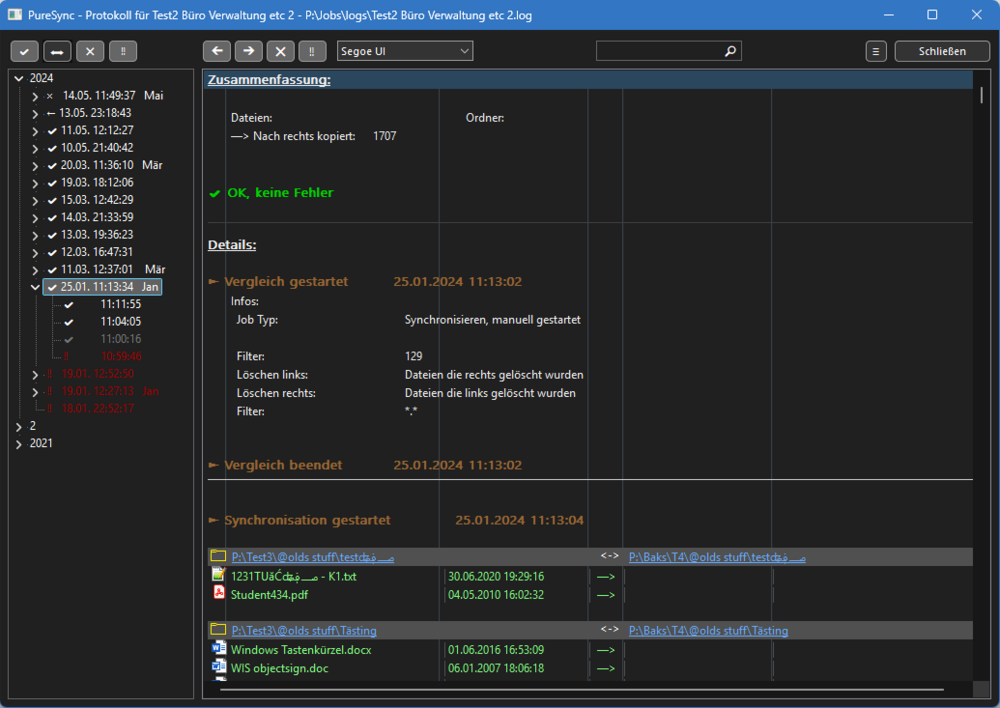Click the Word icon of WIS objectsign.doc
This screenshot has height=708, width=1000.
(x=219, y=667)
